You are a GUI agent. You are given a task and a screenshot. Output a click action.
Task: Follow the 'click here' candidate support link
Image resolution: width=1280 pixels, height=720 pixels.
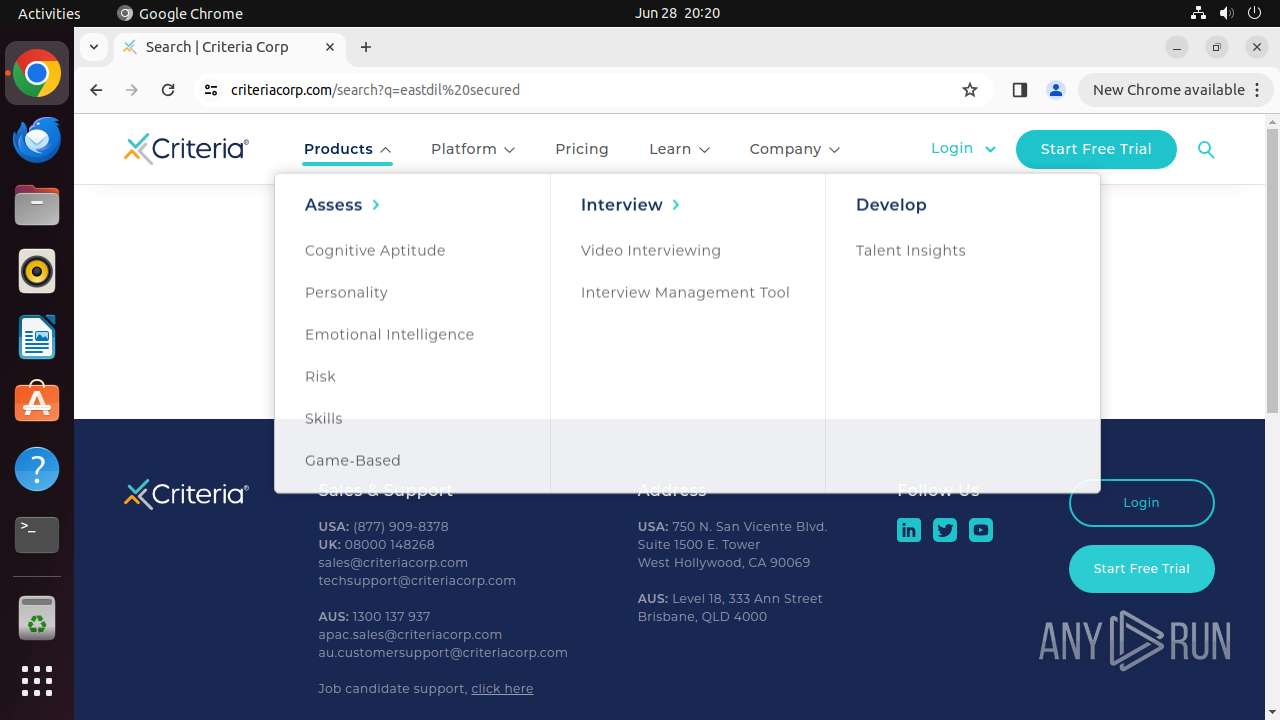[502, 689]
